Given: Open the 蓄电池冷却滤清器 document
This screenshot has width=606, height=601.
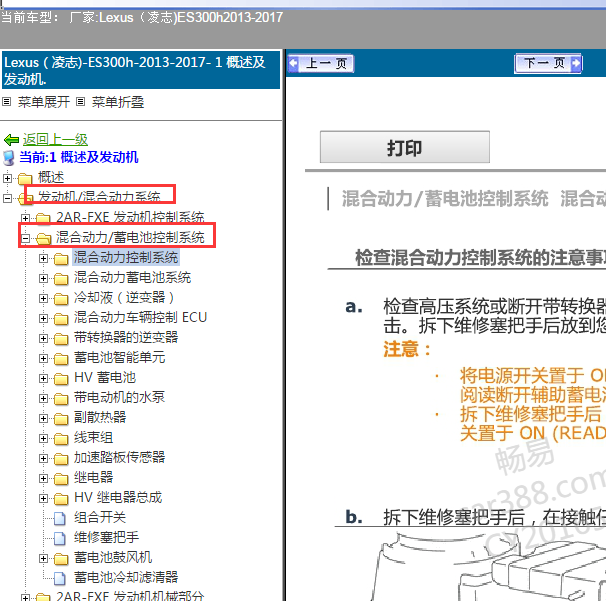Looking at the screenshot, I should [126, 577].
